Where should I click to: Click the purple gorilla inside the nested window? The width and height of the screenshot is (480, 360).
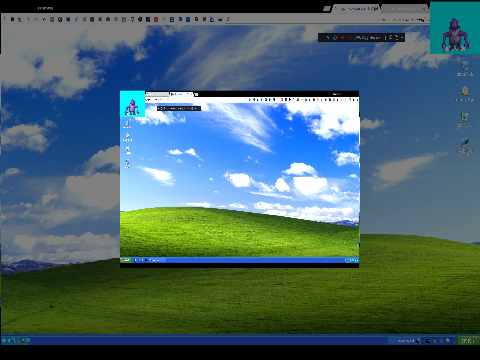tap(132, 107)
